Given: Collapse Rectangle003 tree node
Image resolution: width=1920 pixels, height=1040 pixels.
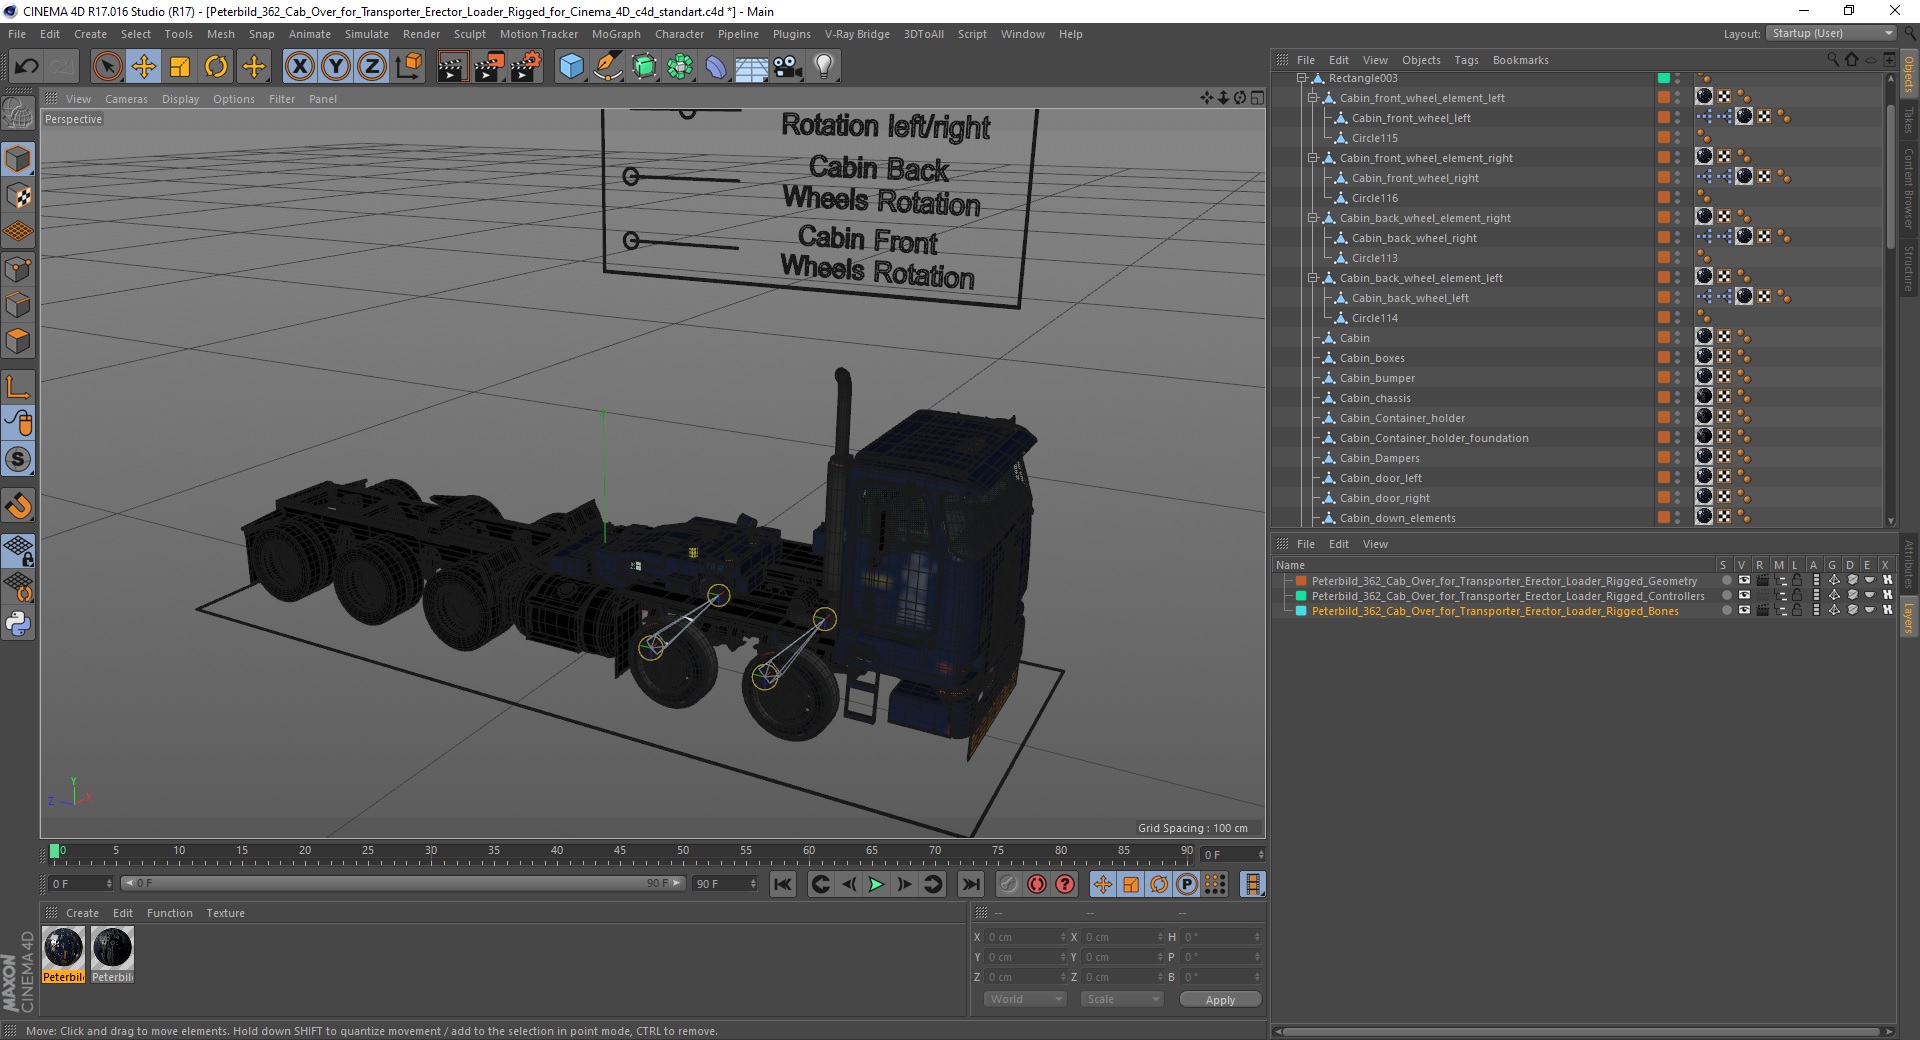Looking at the screenshot, I should click(1301, 78).
